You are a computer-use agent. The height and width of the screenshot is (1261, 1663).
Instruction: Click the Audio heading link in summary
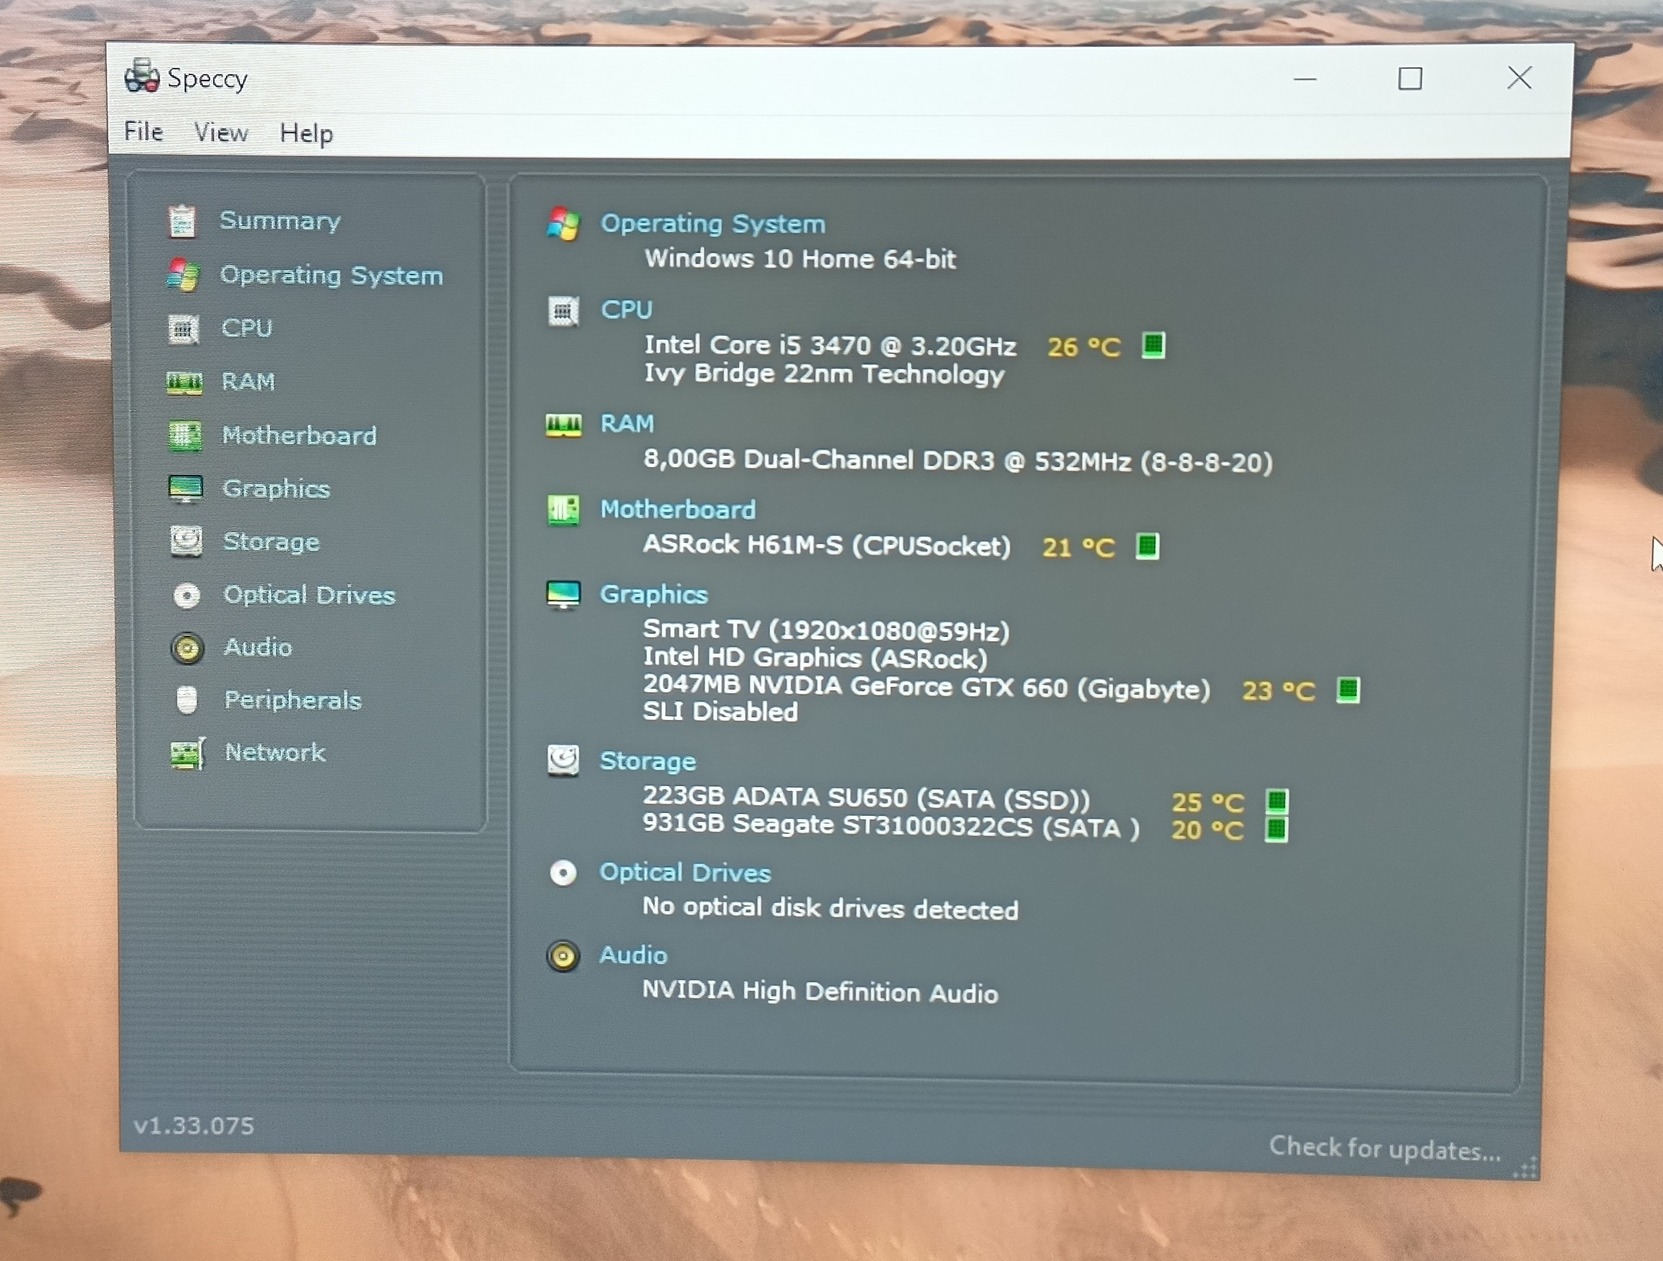pos(633,956)
